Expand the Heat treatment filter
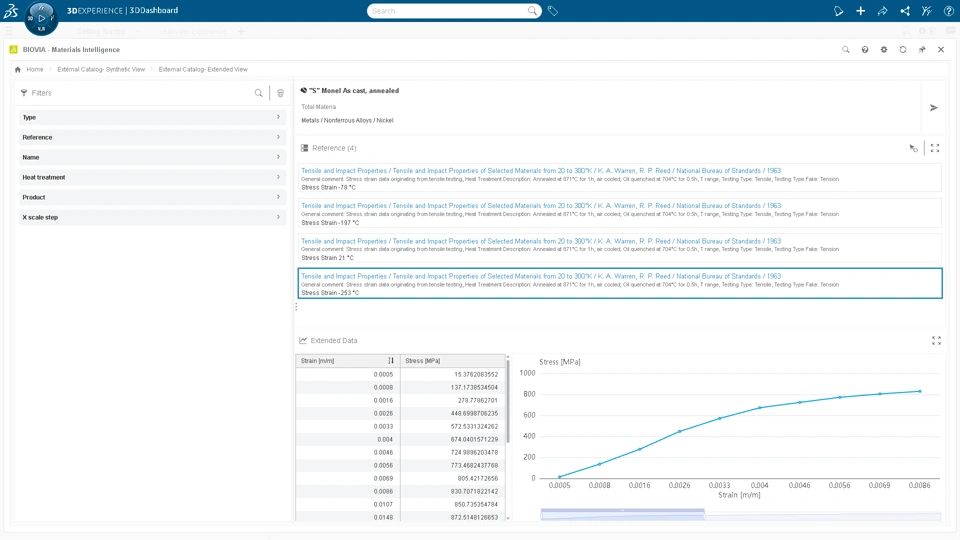This screenshot has width=960, height=540. coord(152,178)
